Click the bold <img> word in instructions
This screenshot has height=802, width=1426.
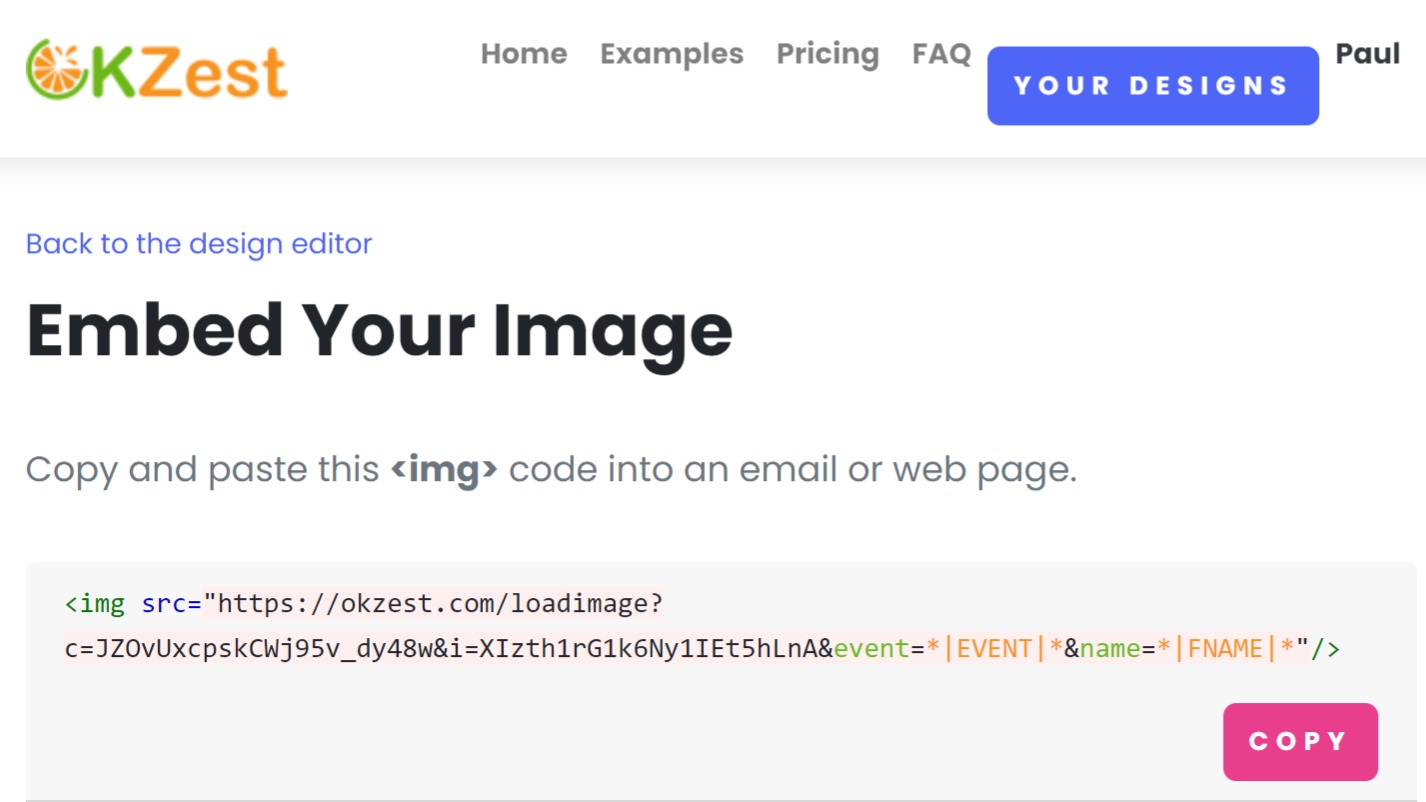coord(444,469)
